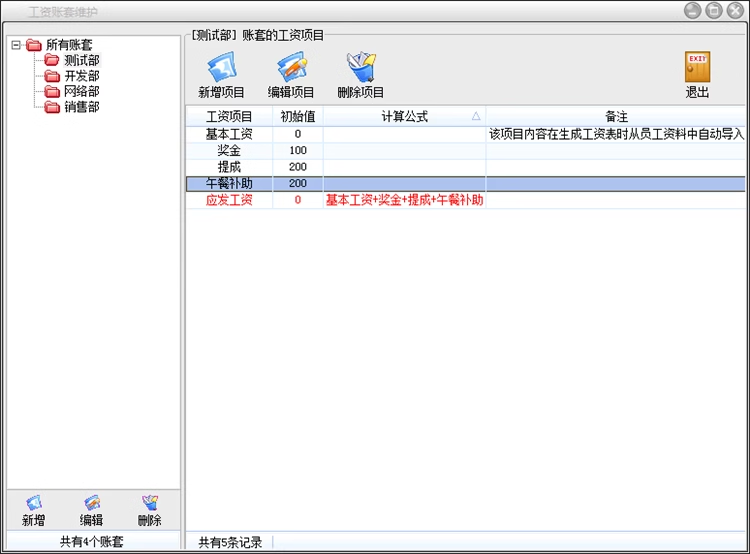The width and height of the screenshot is (750, 554).
Task: Click the 奖金 initial value 100
Action: pos(298,151)
